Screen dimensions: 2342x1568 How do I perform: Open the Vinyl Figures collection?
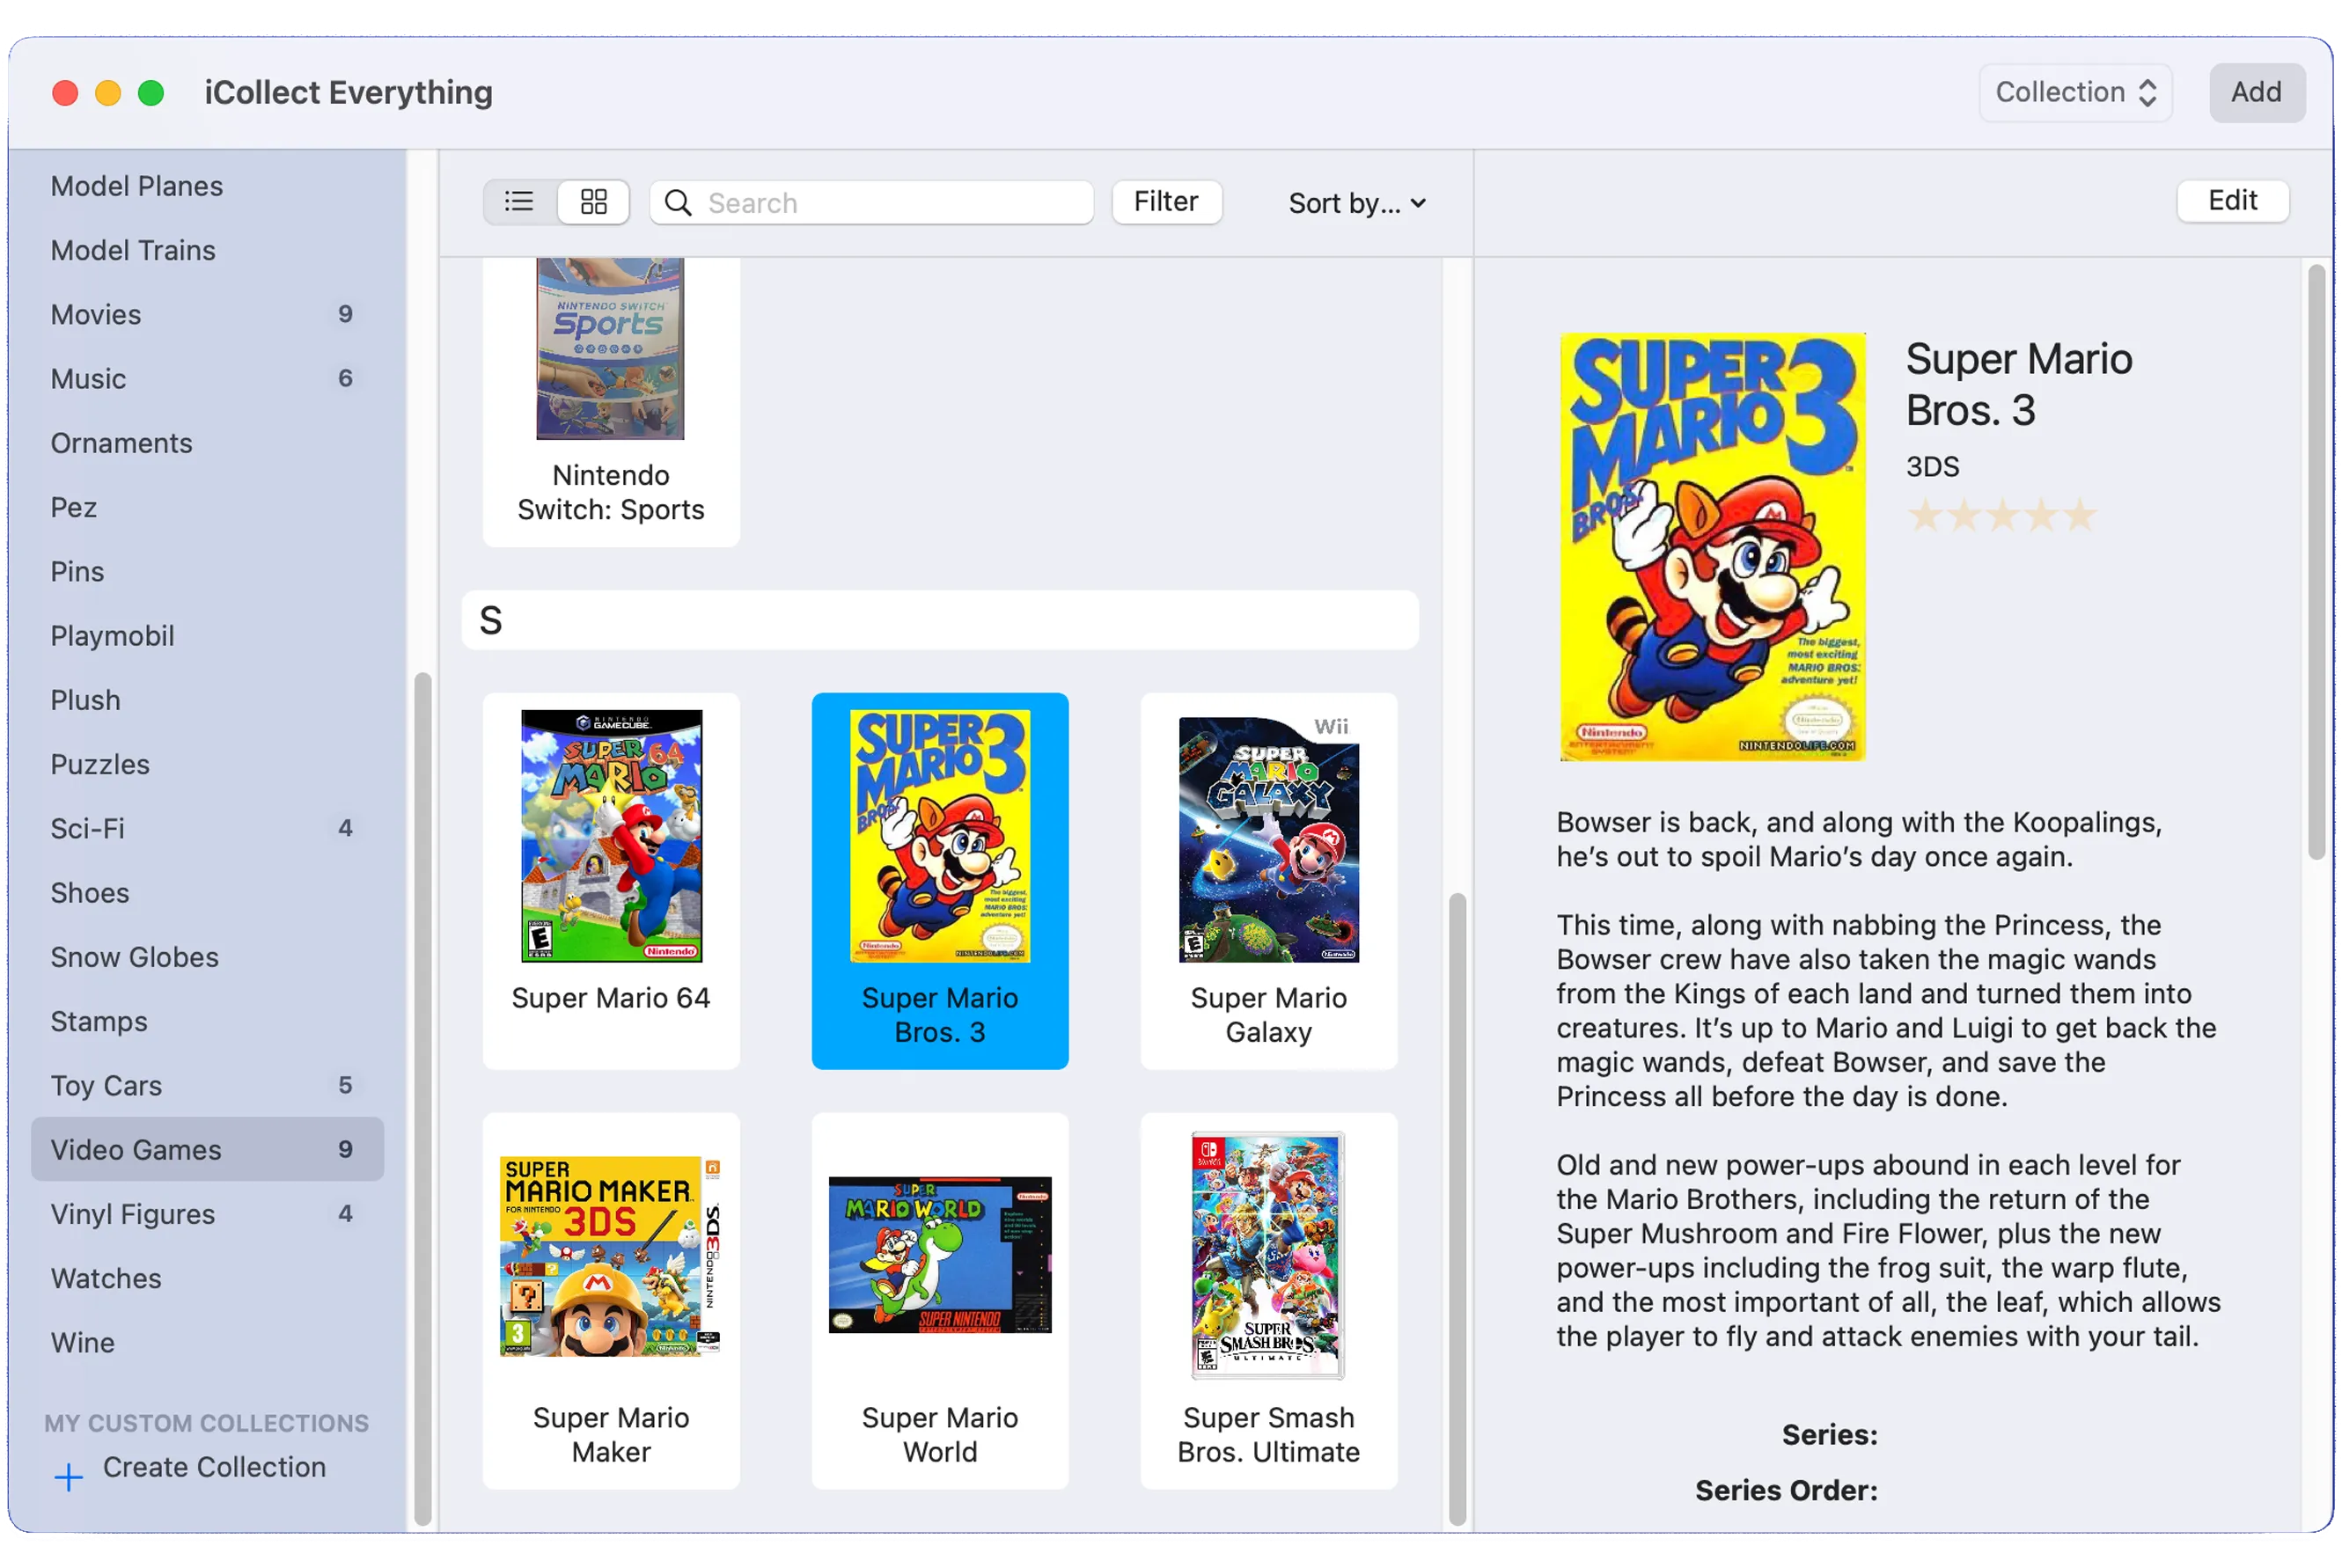click(x=133, y=1214)
